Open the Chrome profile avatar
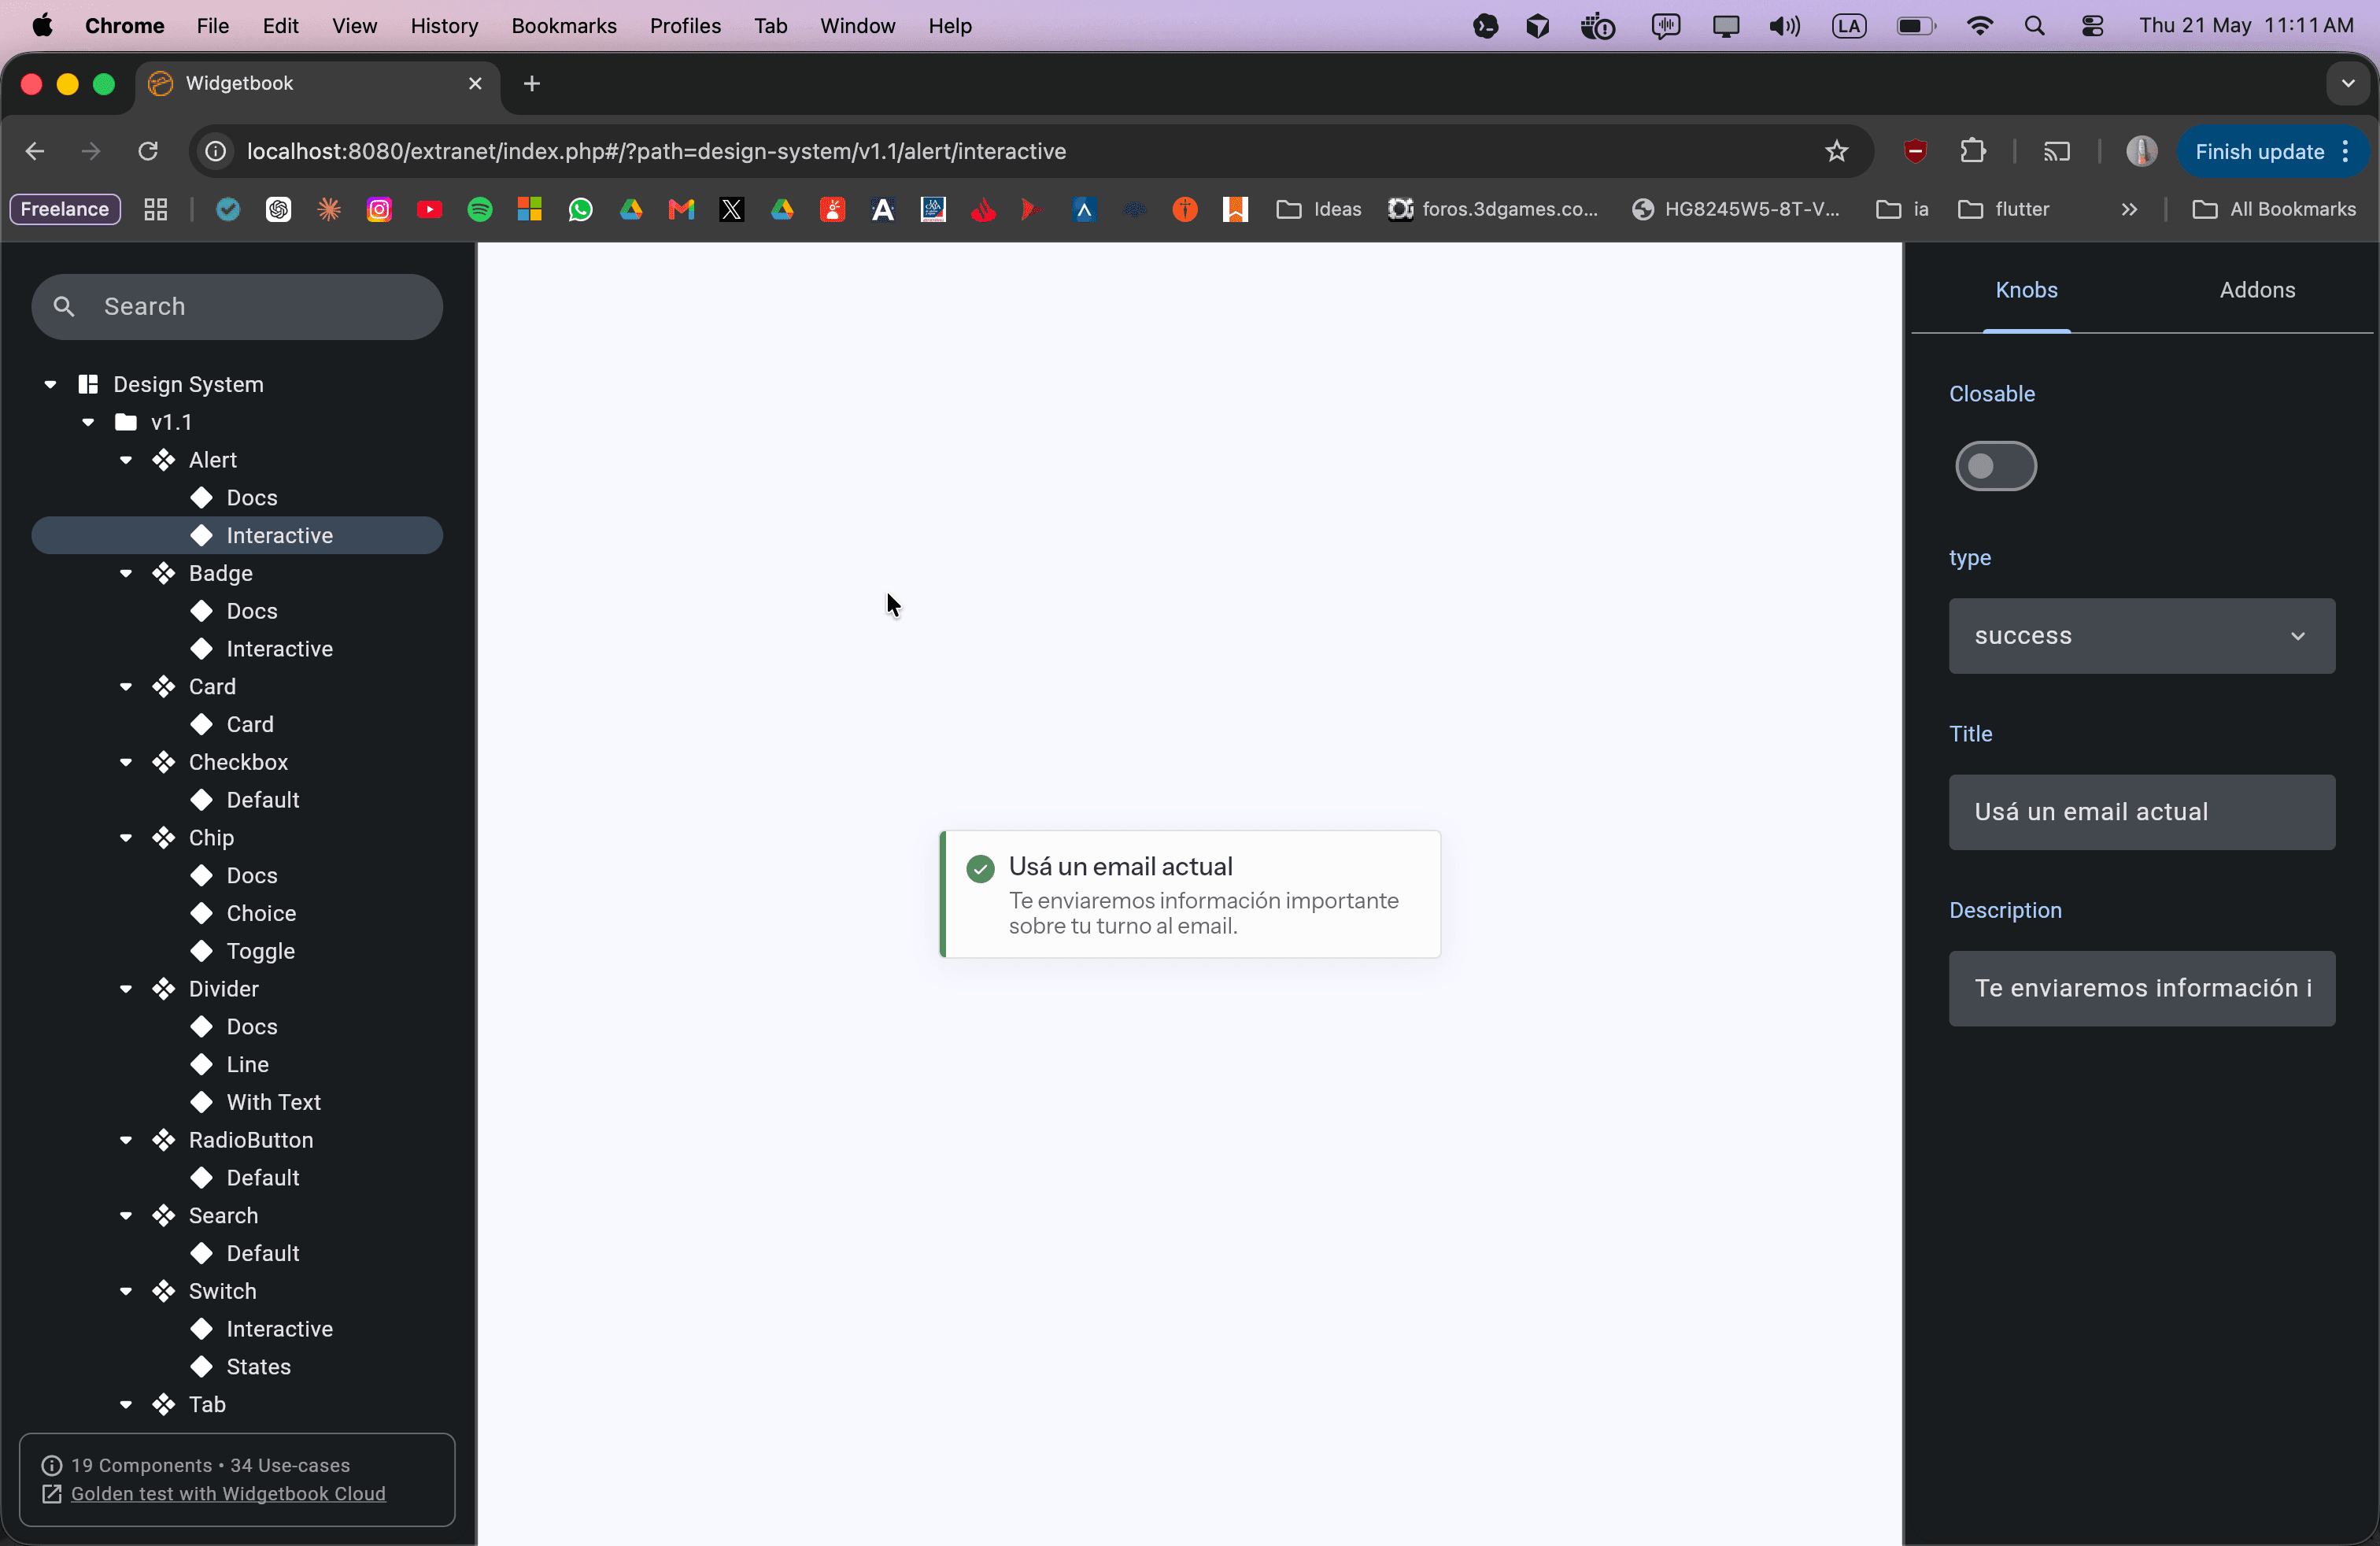Image resolution: width=2380 pixels, height=1546 pixels. (2141, 151)
